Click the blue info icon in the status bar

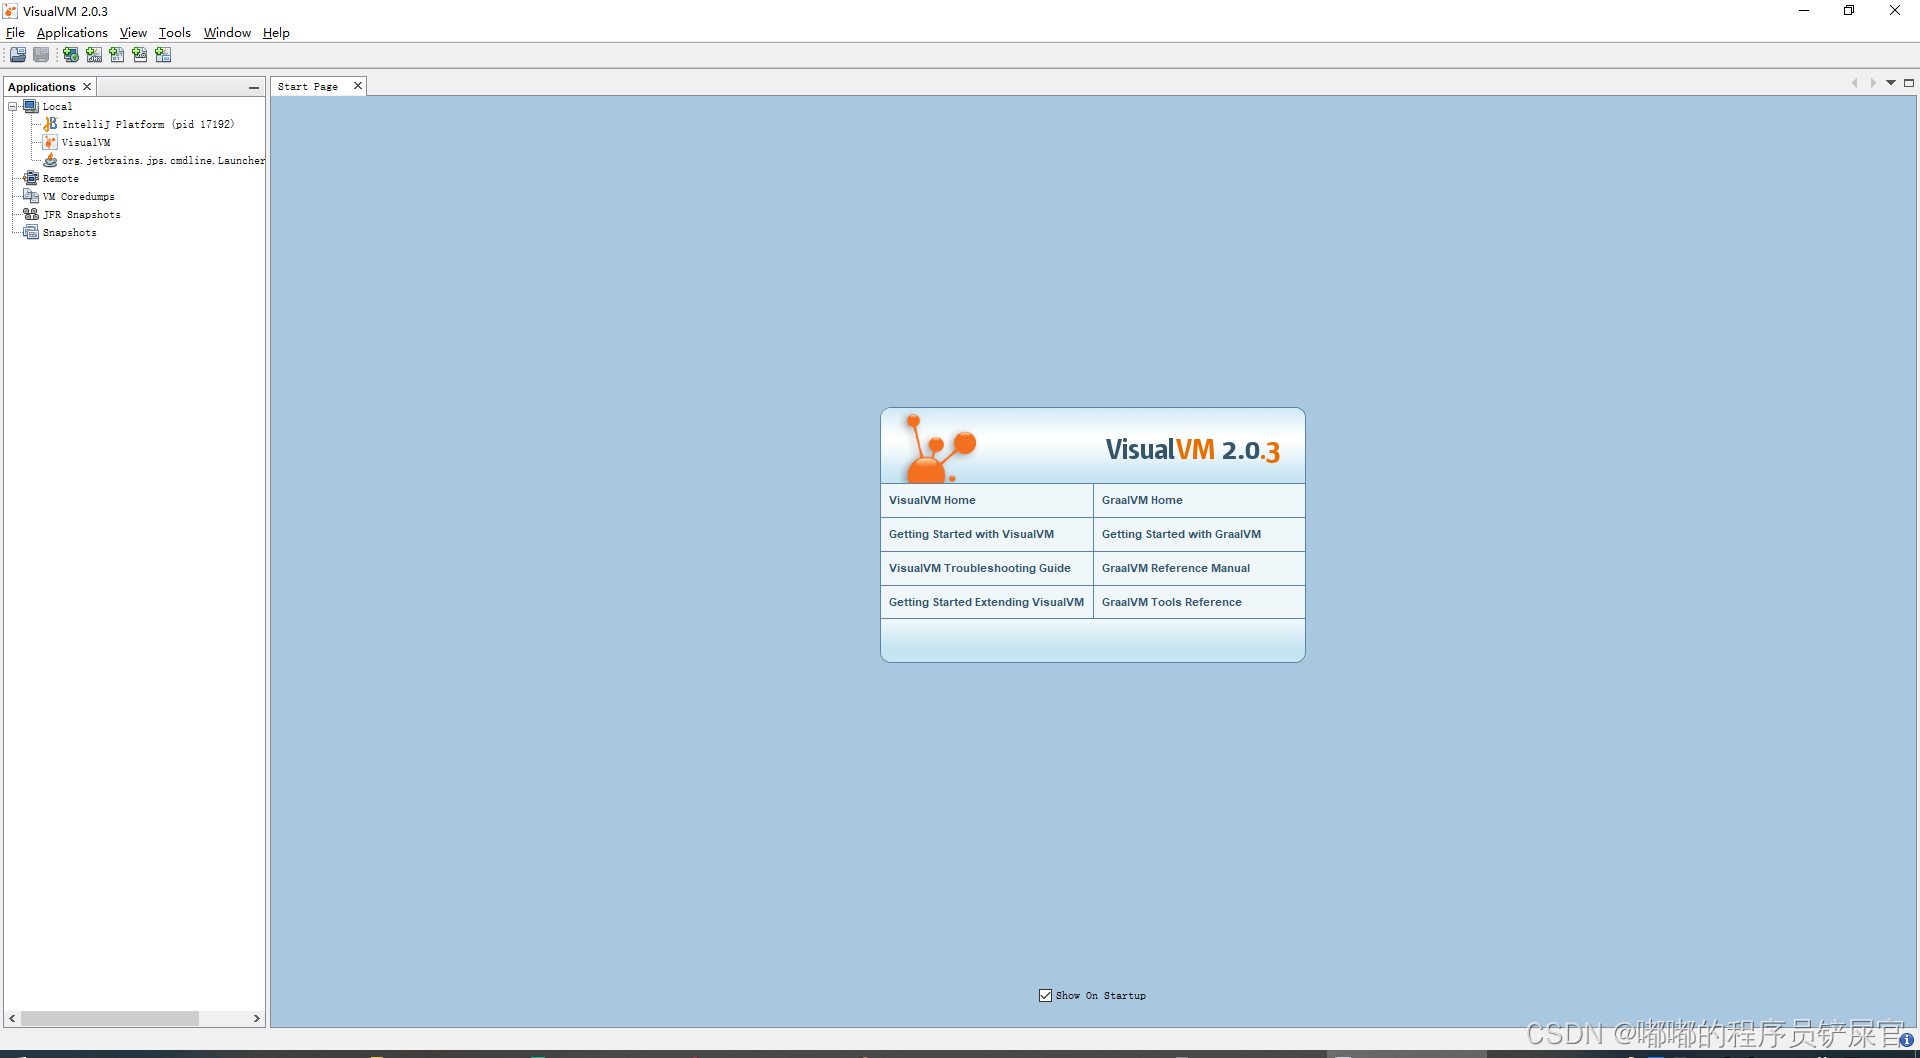tap(1906, 1040)
